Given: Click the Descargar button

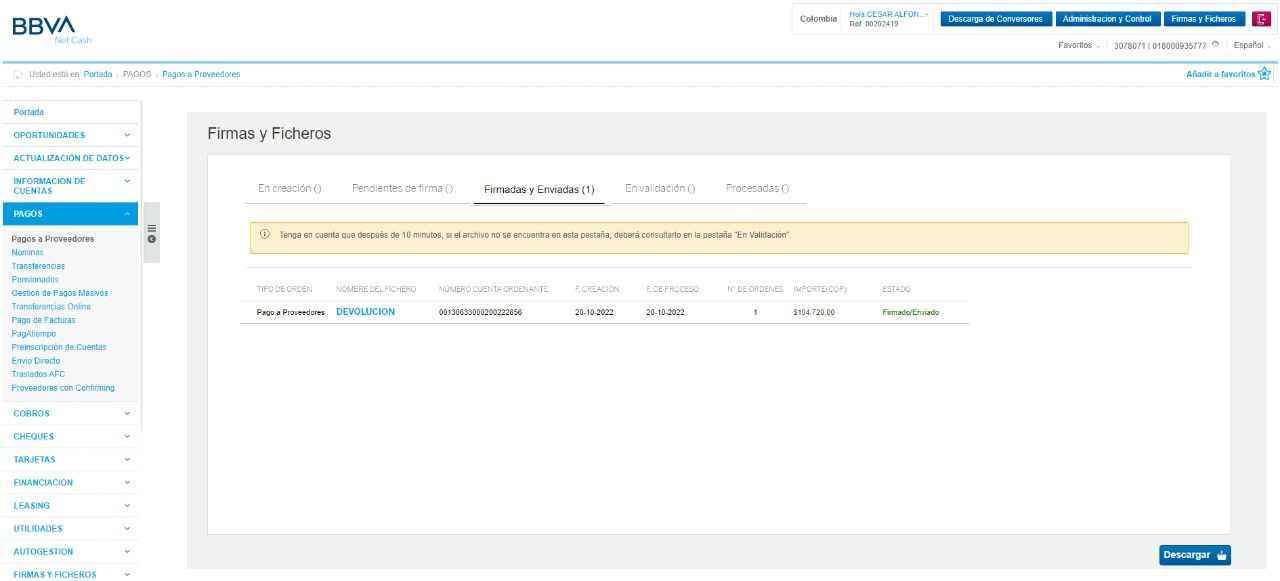Looking at the screenshot, I should click(1195, 555).
